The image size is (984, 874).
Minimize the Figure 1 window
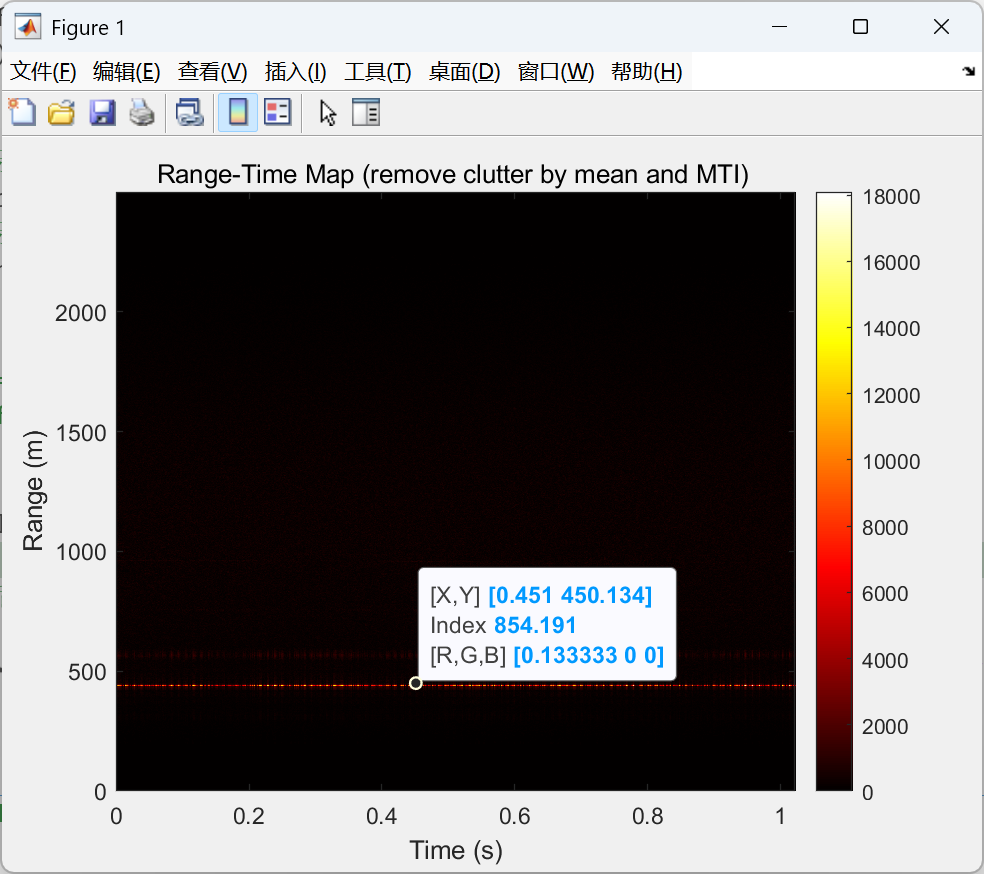click(x=779, y=27)
